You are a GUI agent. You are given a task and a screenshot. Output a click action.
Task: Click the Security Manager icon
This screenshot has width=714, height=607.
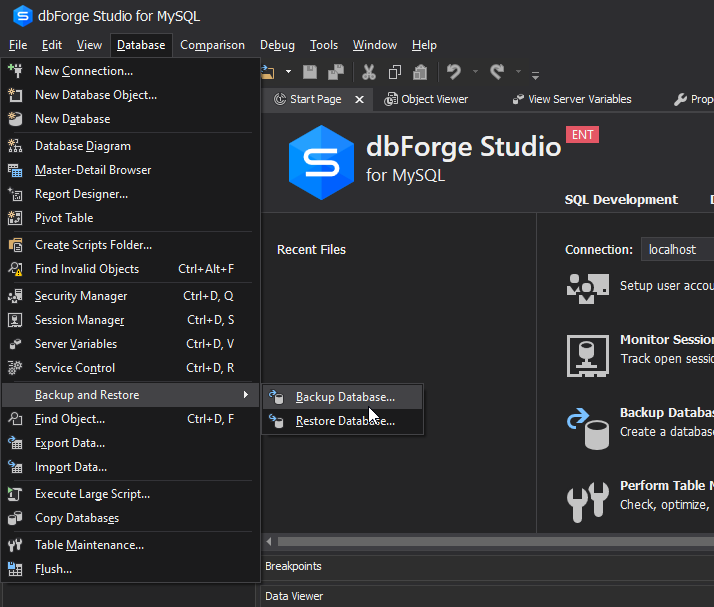point(15,296)
